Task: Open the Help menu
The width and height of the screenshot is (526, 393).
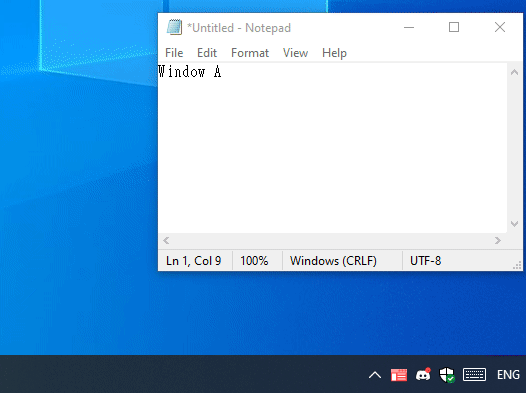Action: click(x=334, y=53)
